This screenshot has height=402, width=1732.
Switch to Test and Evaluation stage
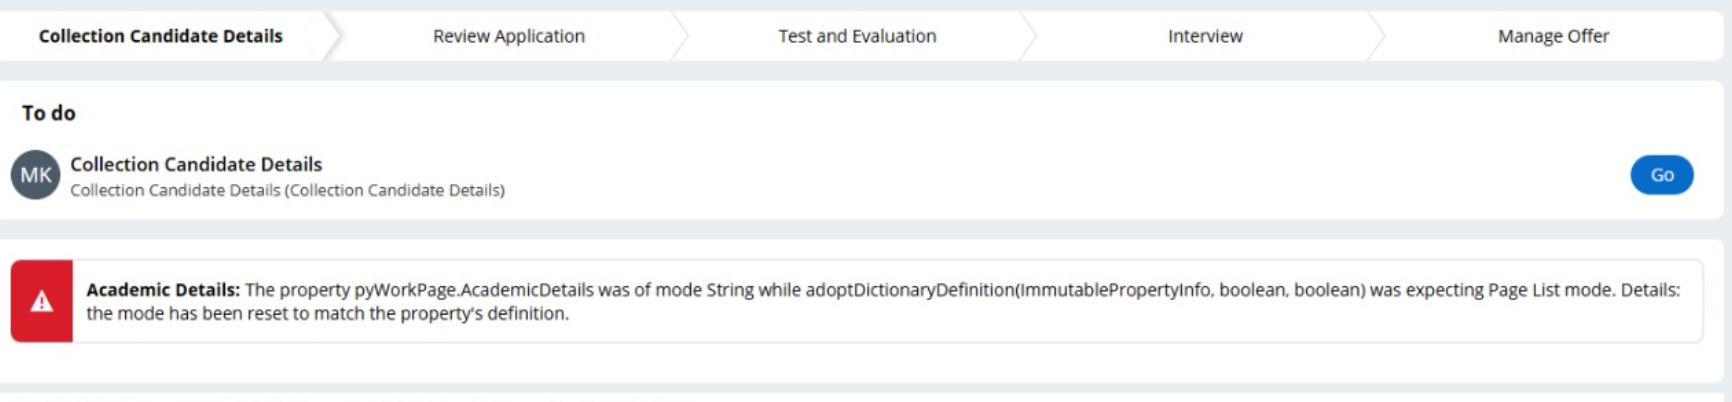pyautogui.click(x=857, y=36)
